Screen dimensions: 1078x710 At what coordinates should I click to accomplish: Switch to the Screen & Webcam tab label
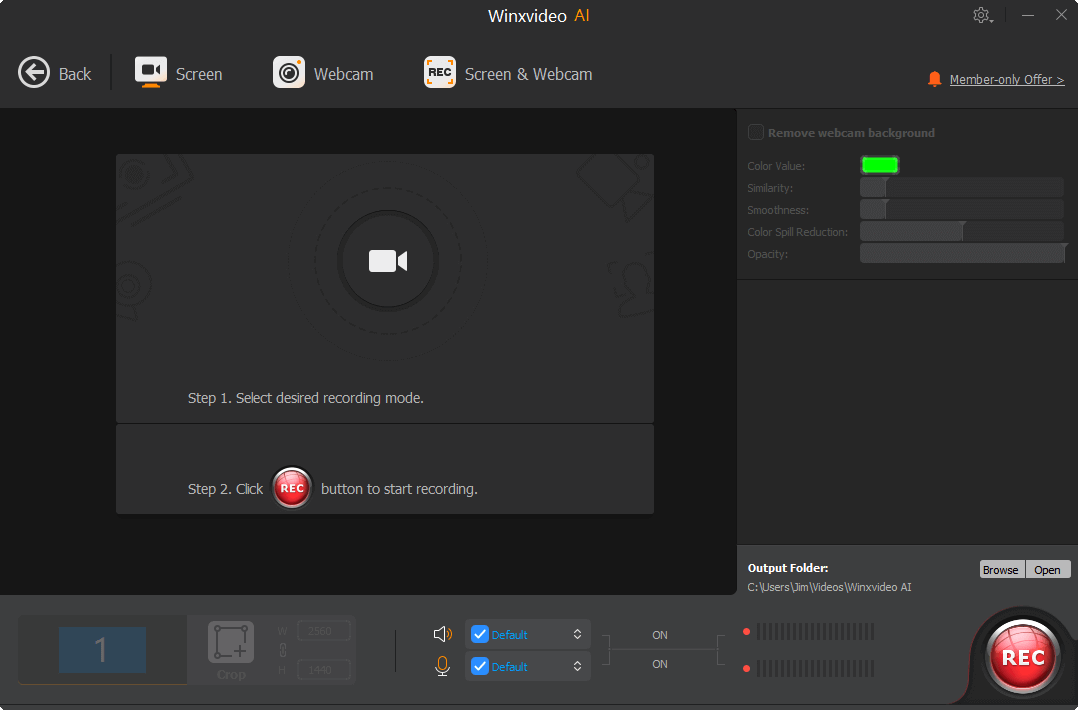[x=529, y=74]
